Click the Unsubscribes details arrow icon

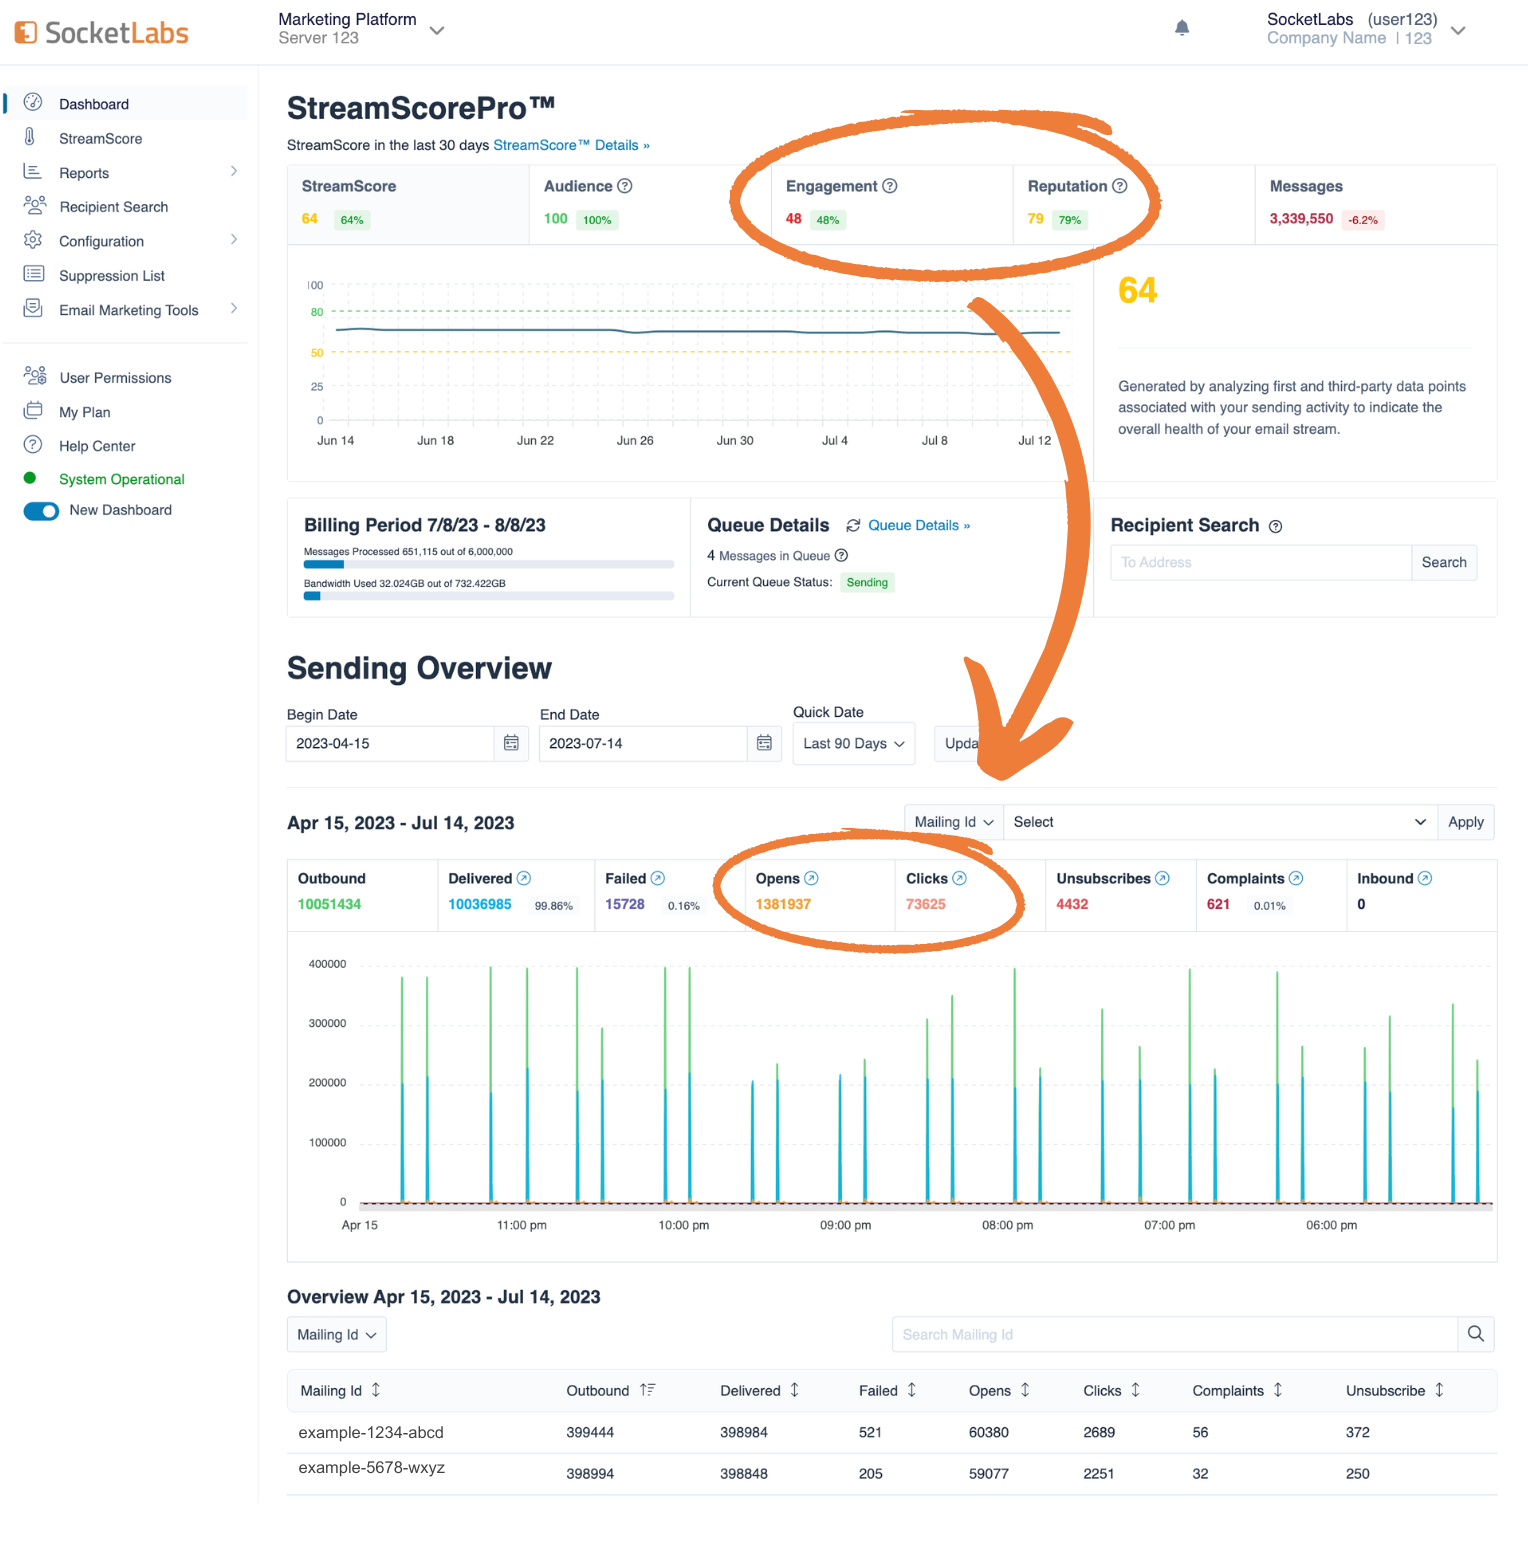1162,878
